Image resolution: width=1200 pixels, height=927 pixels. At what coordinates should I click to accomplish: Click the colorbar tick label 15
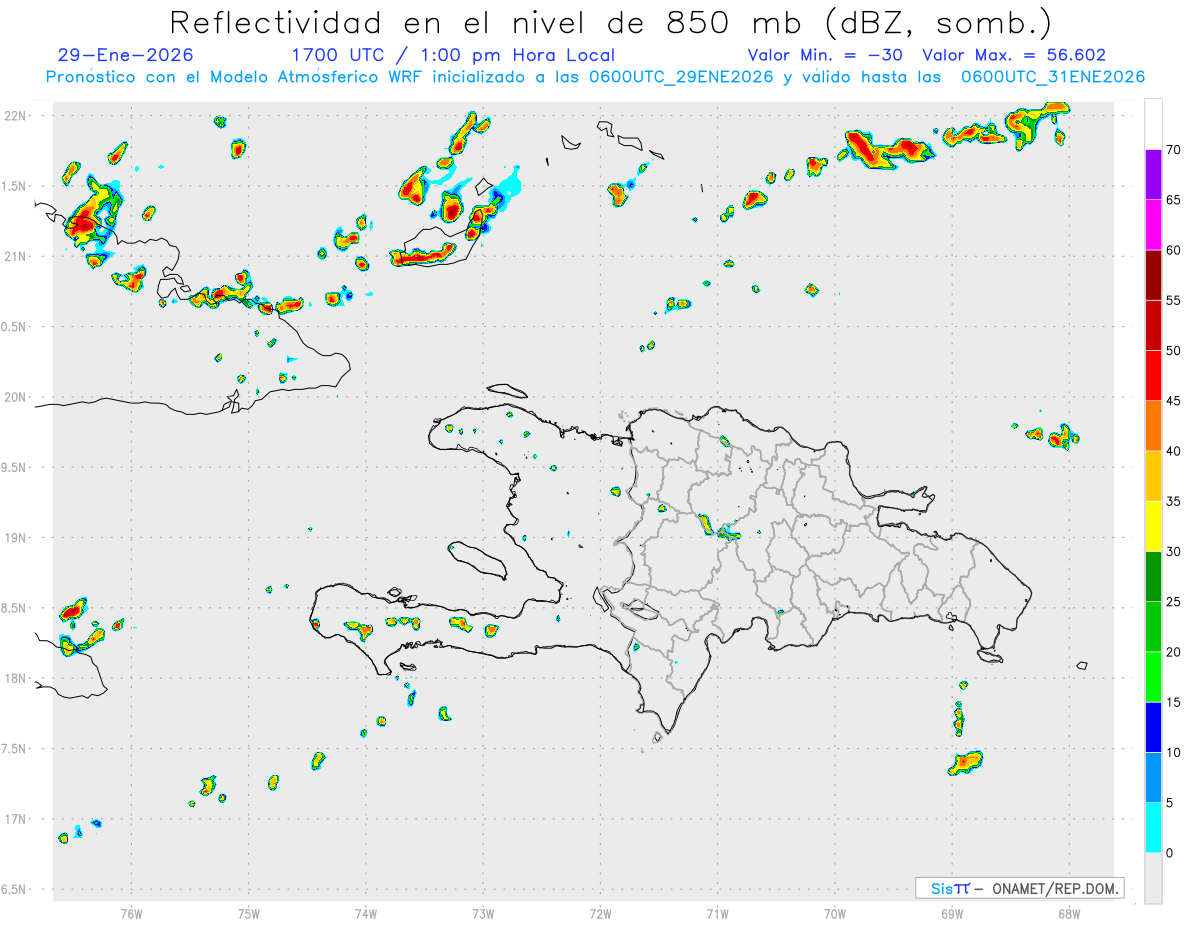[1173, 702]
